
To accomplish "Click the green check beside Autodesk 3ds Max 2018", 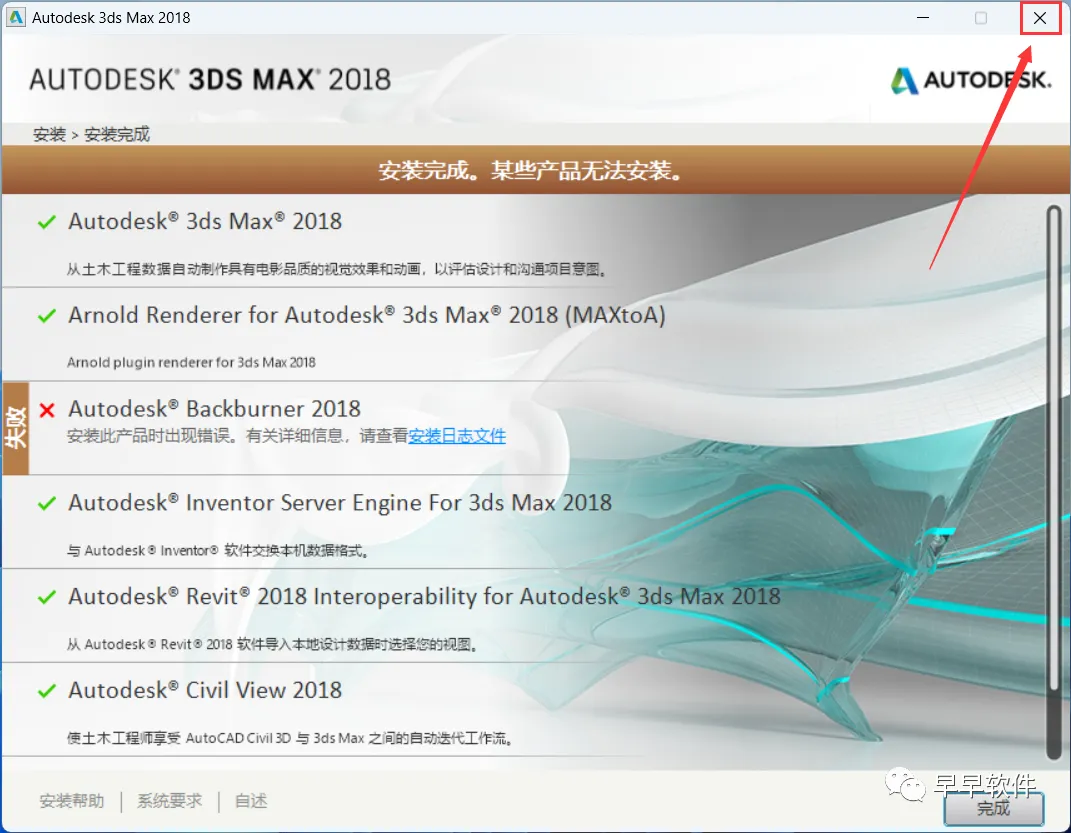I will point(46,222).
